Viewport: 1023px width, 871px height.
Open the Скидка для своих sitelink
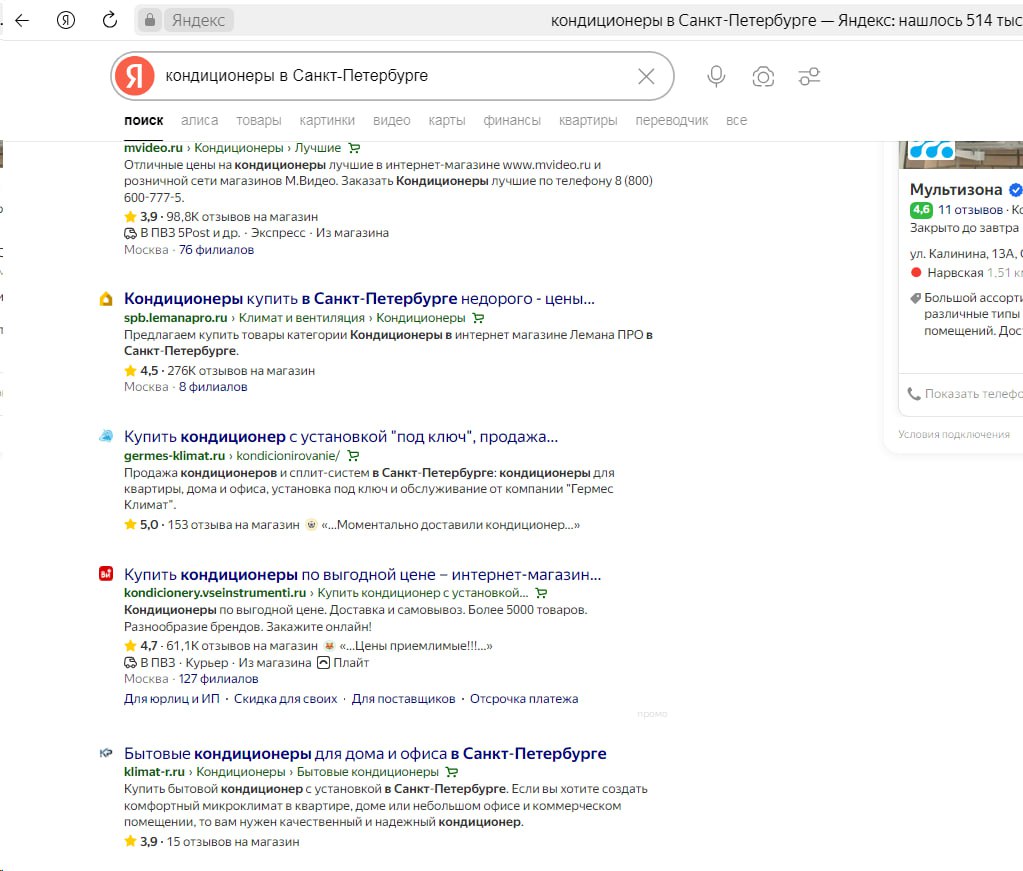click(x=285, y=699)
